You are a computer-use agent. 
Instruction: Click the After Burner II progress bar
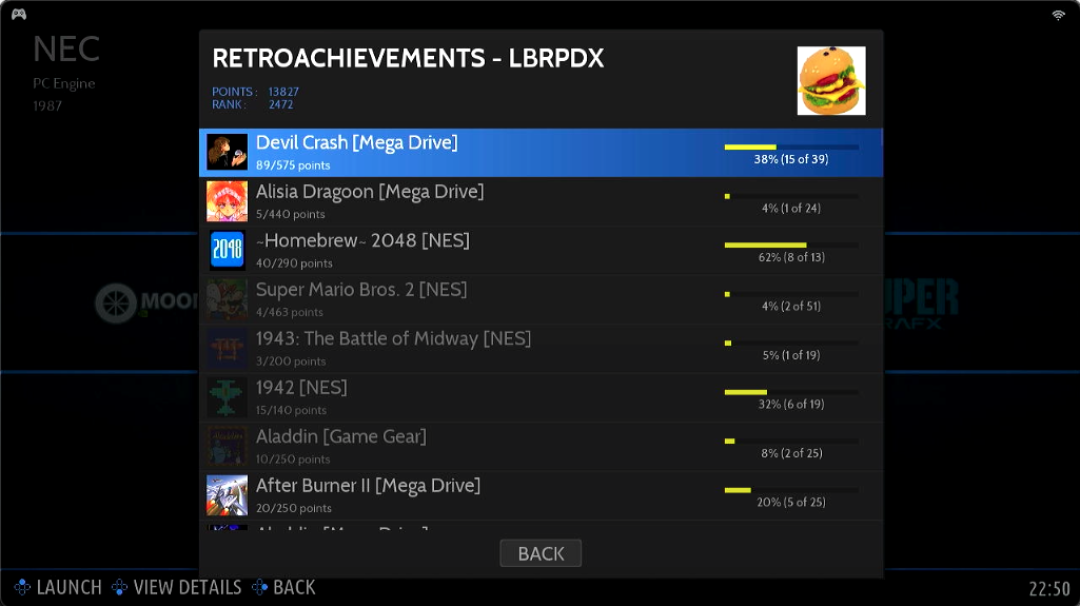[x=791, y=490]
